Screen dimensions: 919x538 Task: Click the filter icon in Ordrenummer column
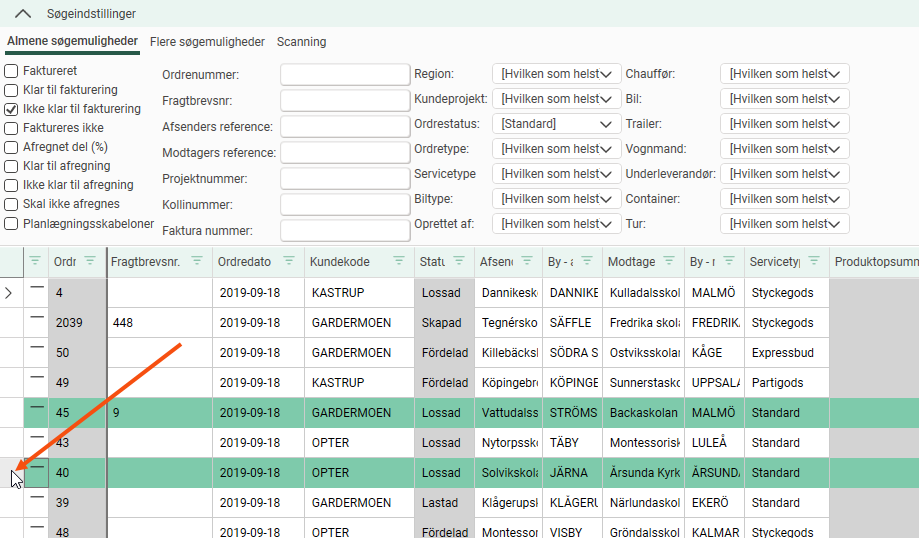click(x=90, y=261)
